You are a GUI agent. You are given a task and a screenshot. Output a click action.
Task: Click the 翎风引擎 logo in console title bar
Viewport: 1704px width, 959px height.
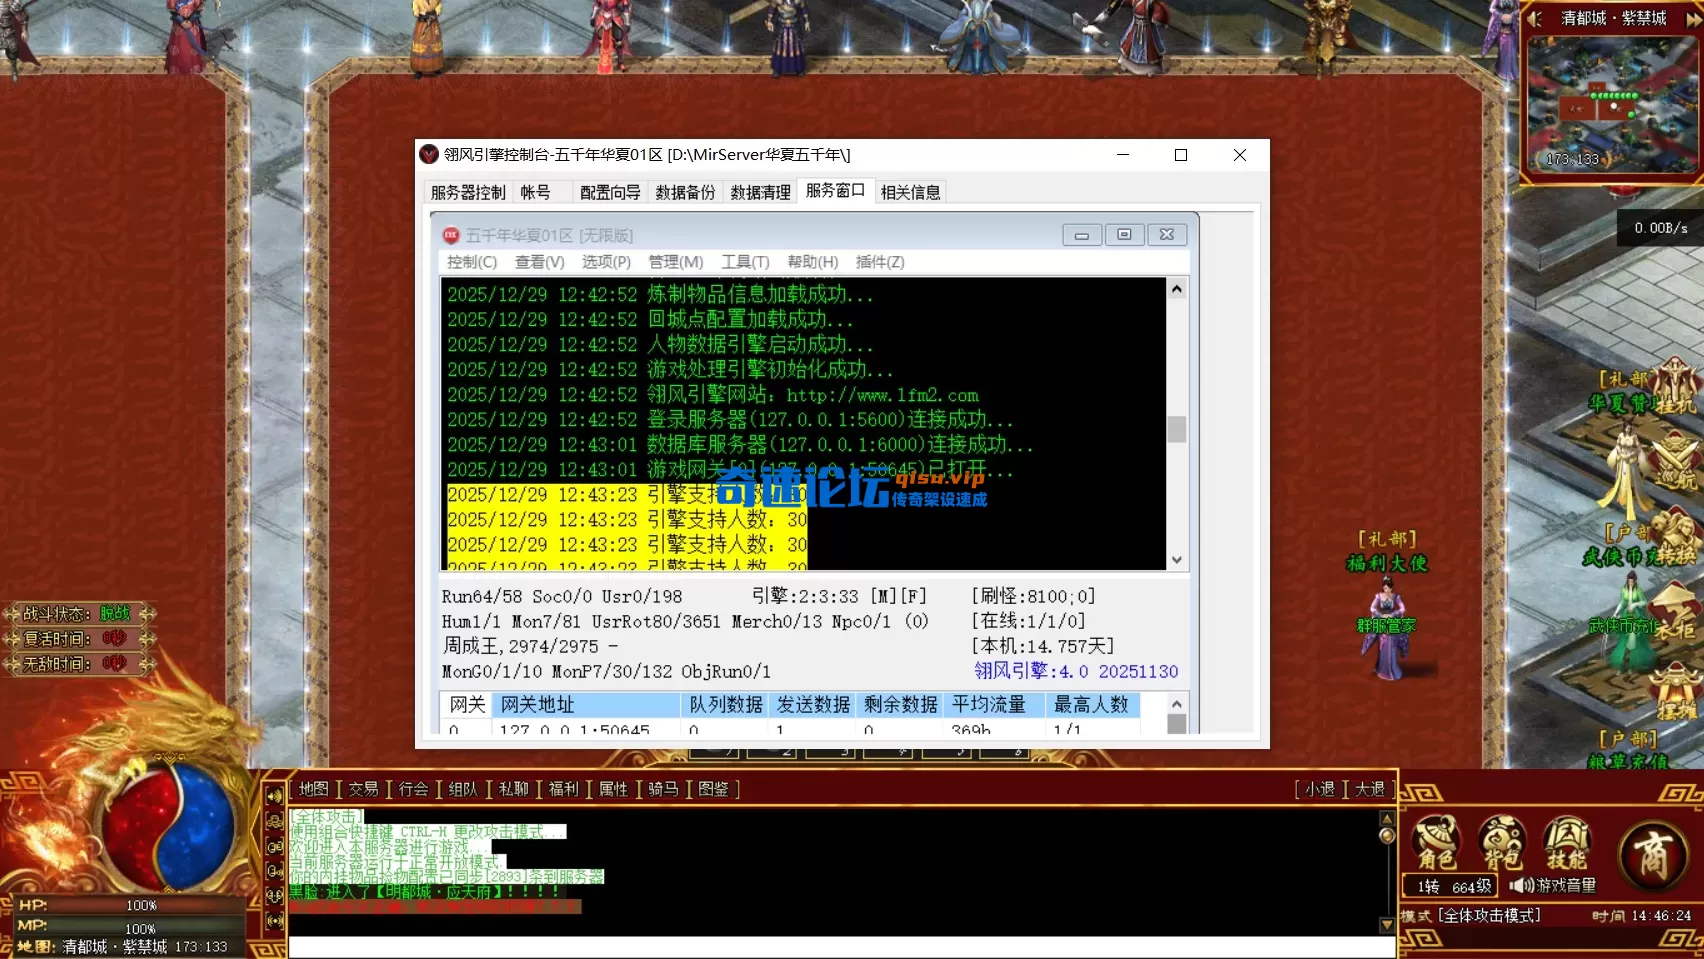click(429, 154)
